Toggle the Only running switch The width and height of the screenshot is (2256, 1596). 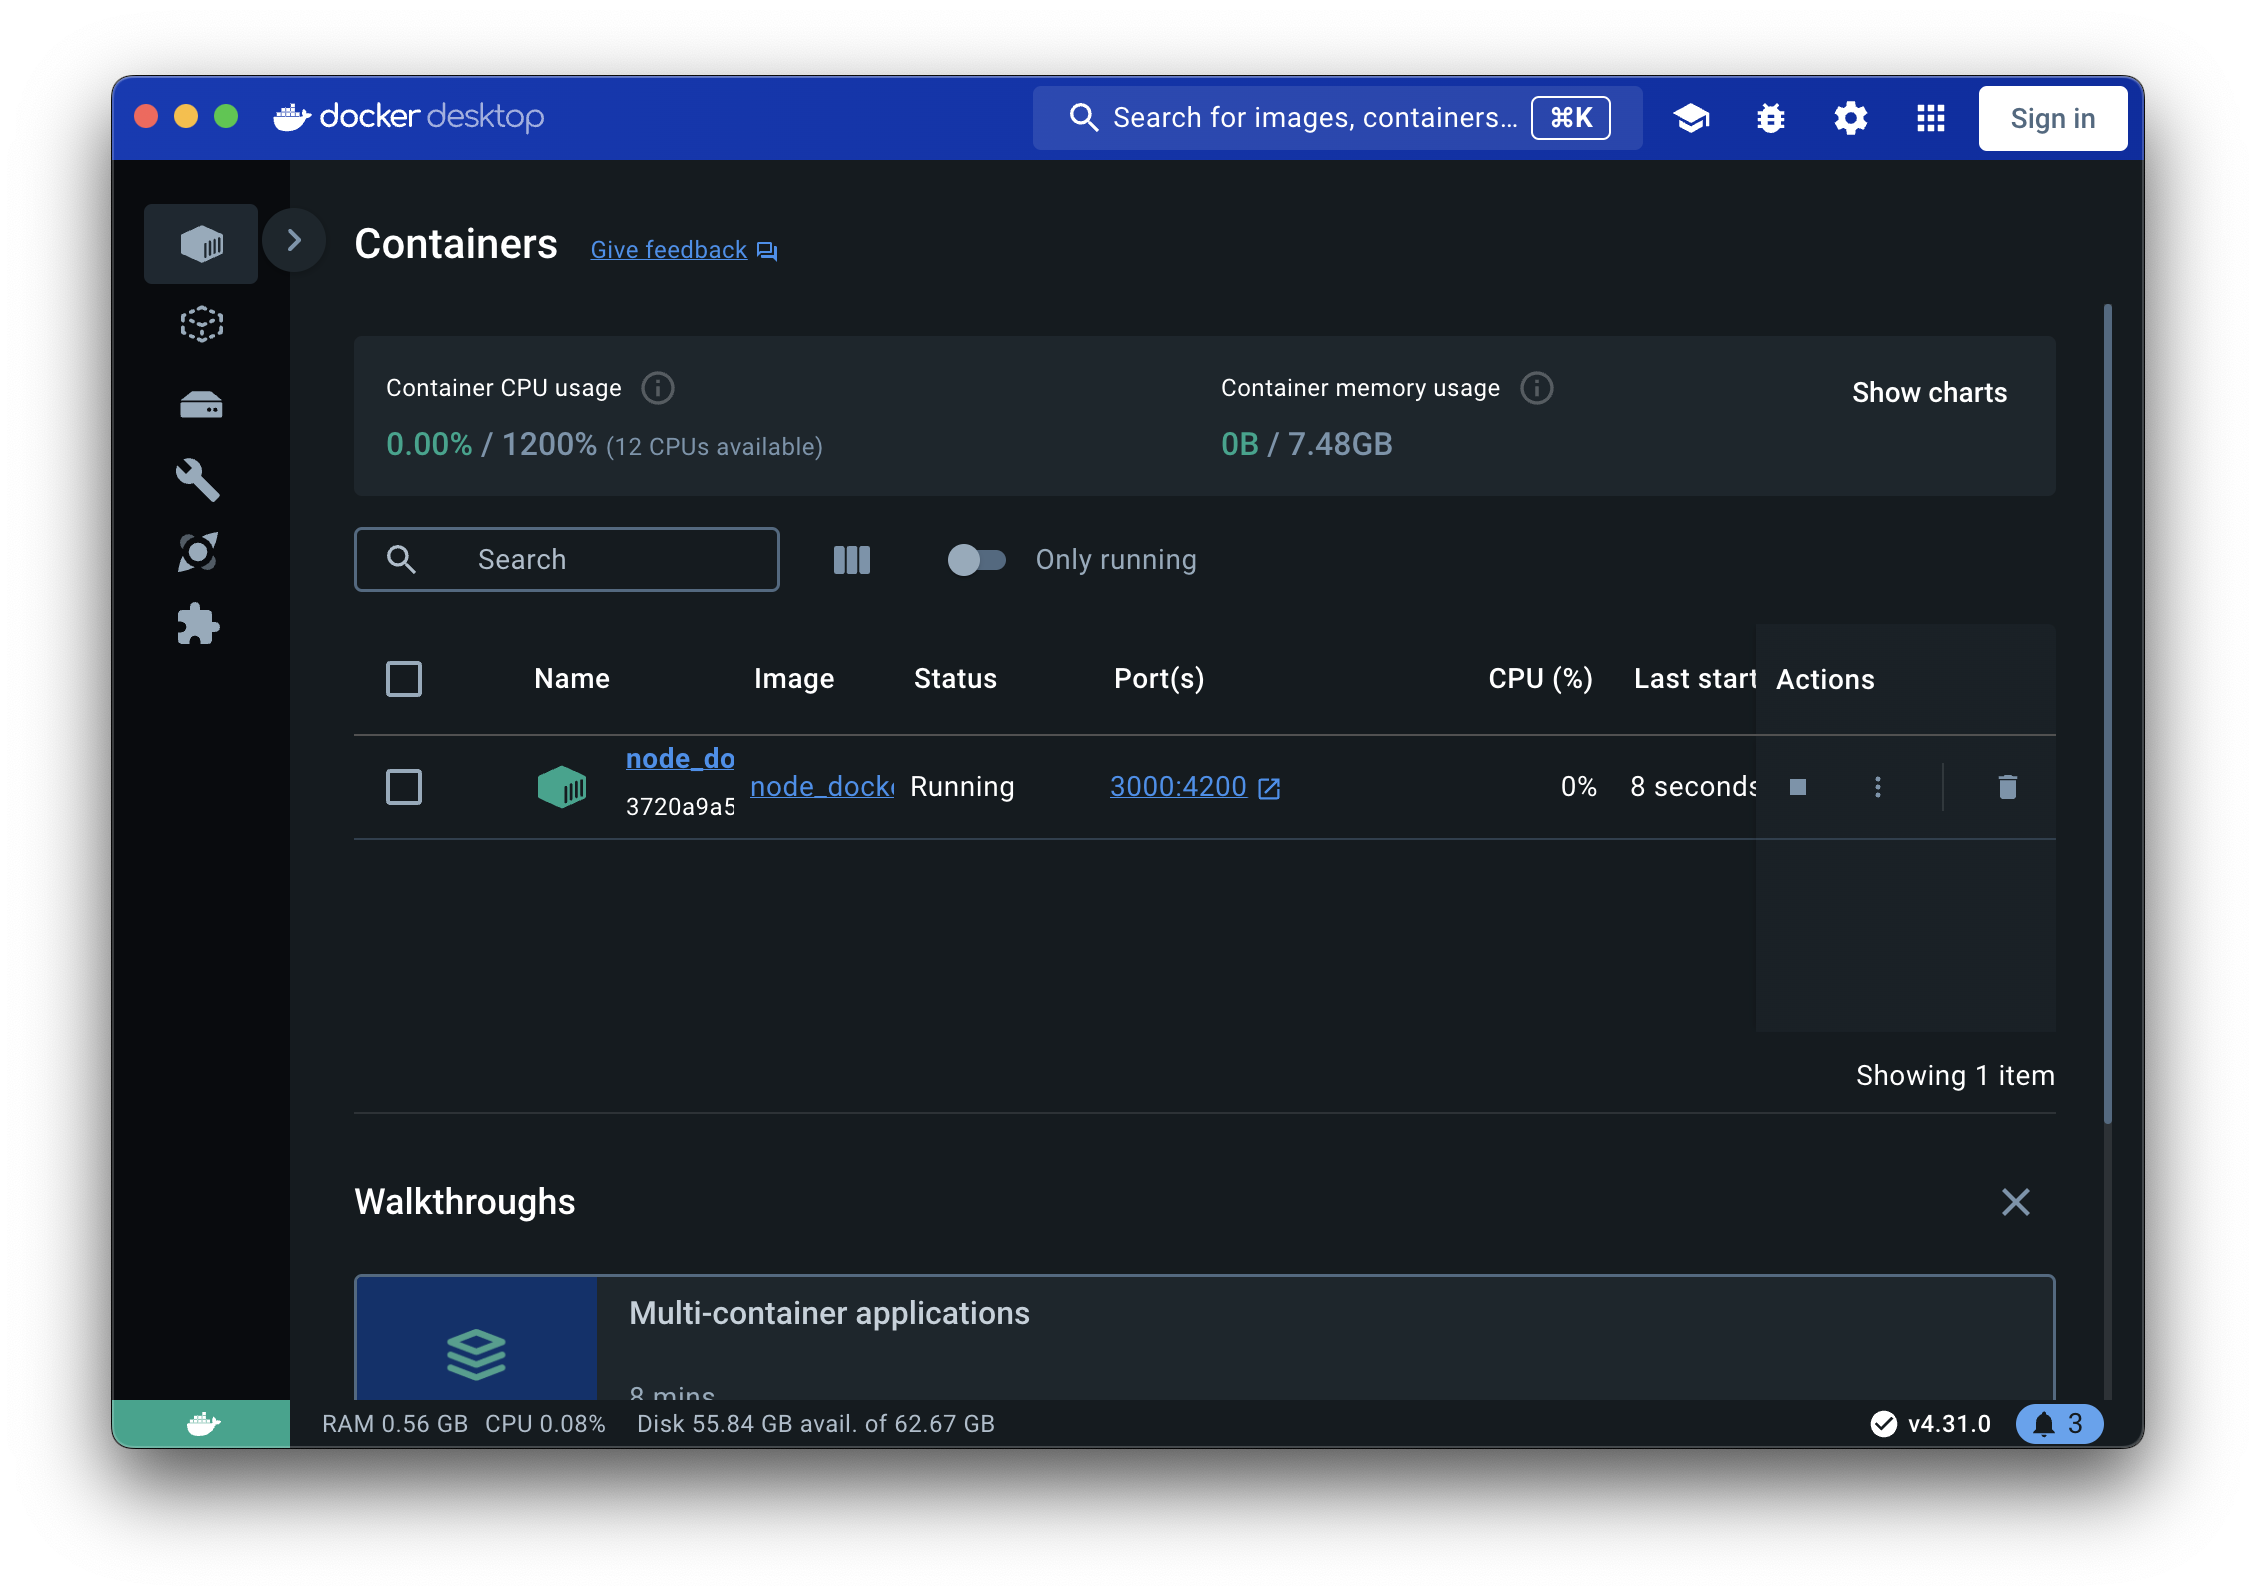click(976, 559)
